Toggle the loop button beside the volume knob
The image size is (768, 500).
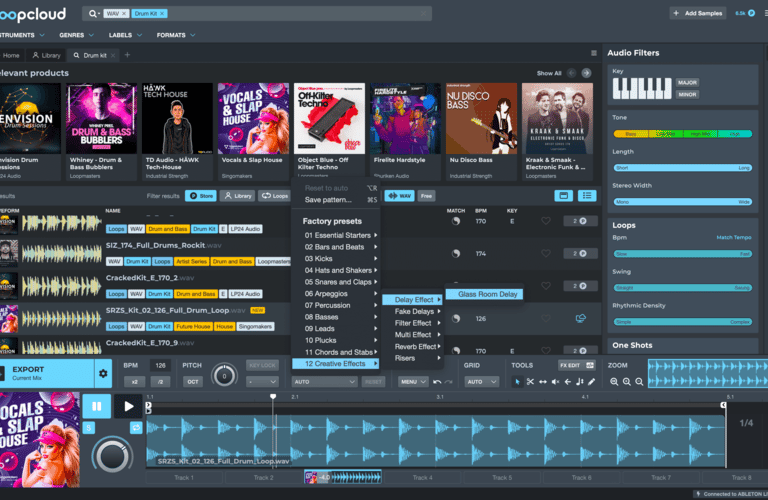pos(136,428)
